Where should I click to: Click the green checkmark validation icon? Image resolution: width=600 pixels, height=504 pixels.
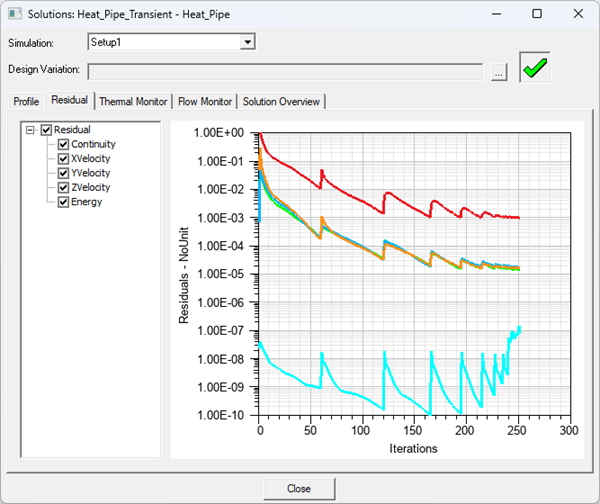(535, 67)
